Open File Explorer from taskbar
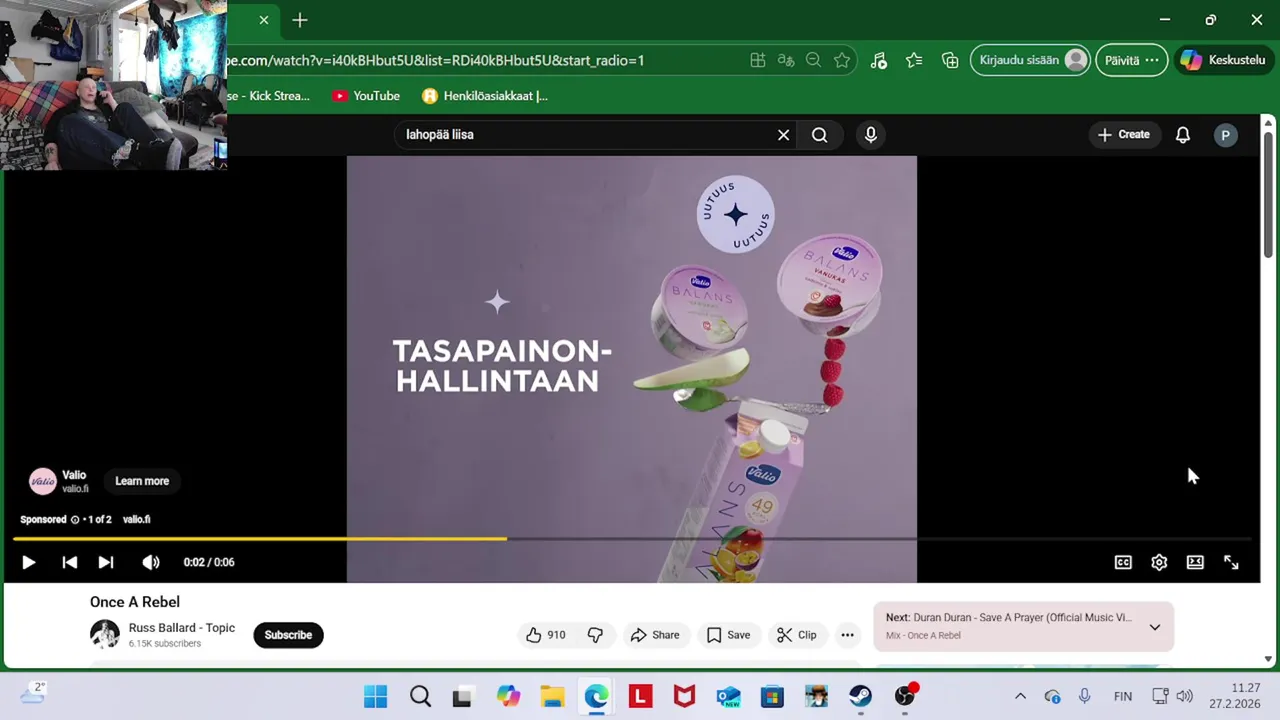 click(552, 696)
